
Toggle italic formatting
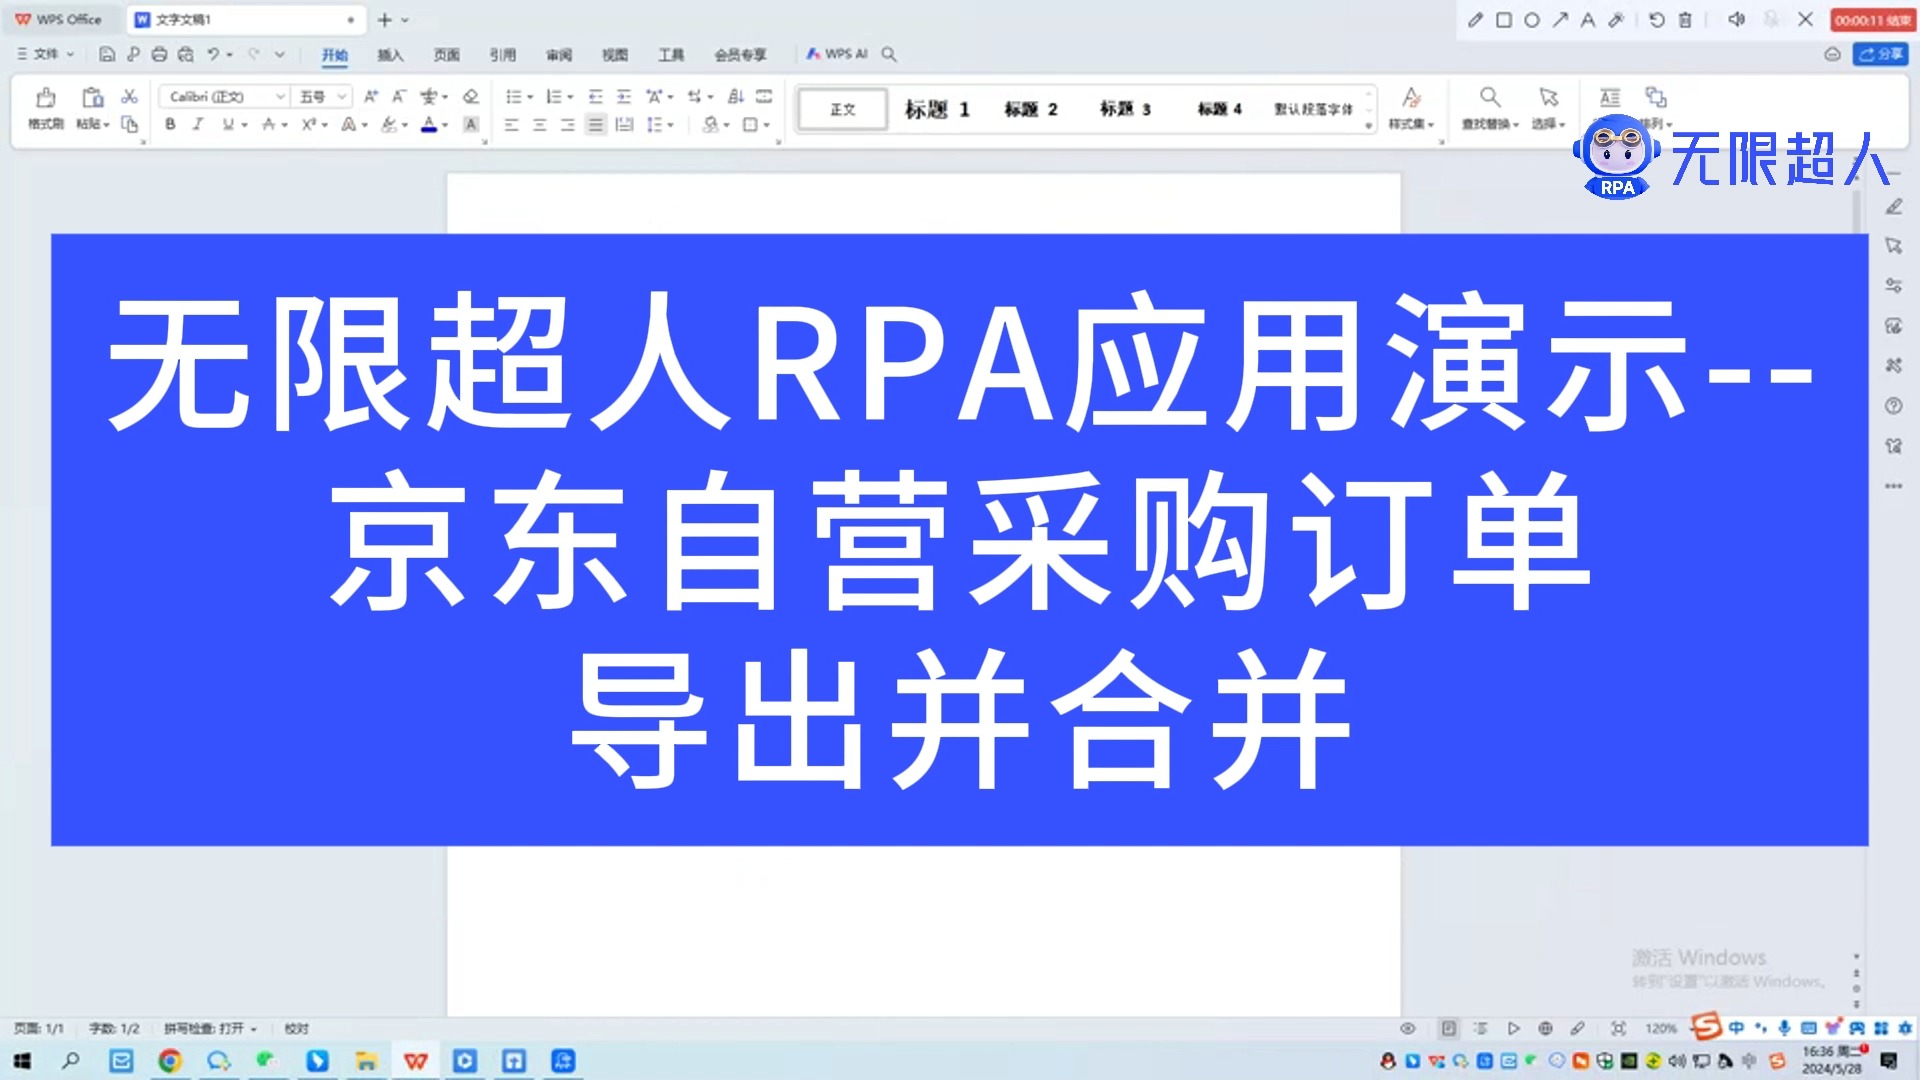[198, 125]
